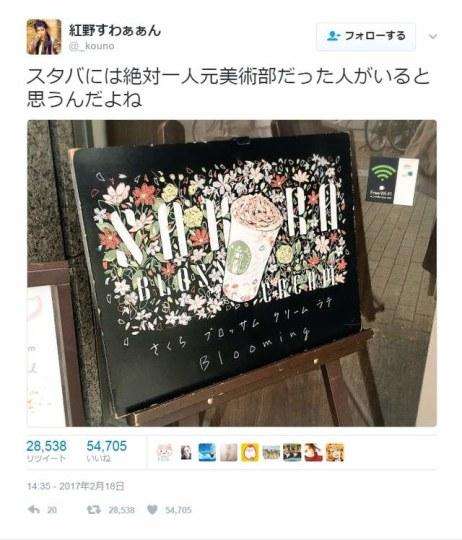Like the tweet with the heart icon
462x540 pixels.
pyautogui.click(x=152, y=509)
